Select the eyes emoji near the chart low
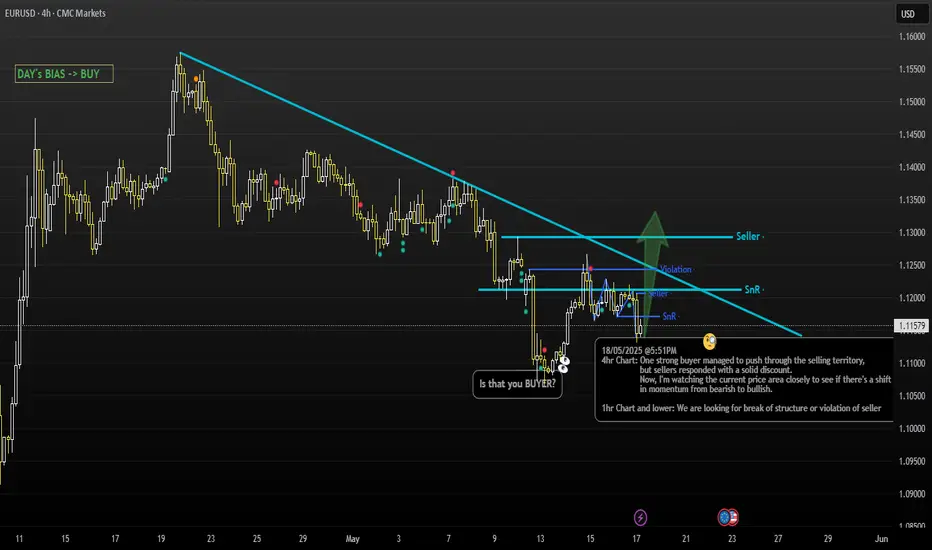 pos(563,364)
